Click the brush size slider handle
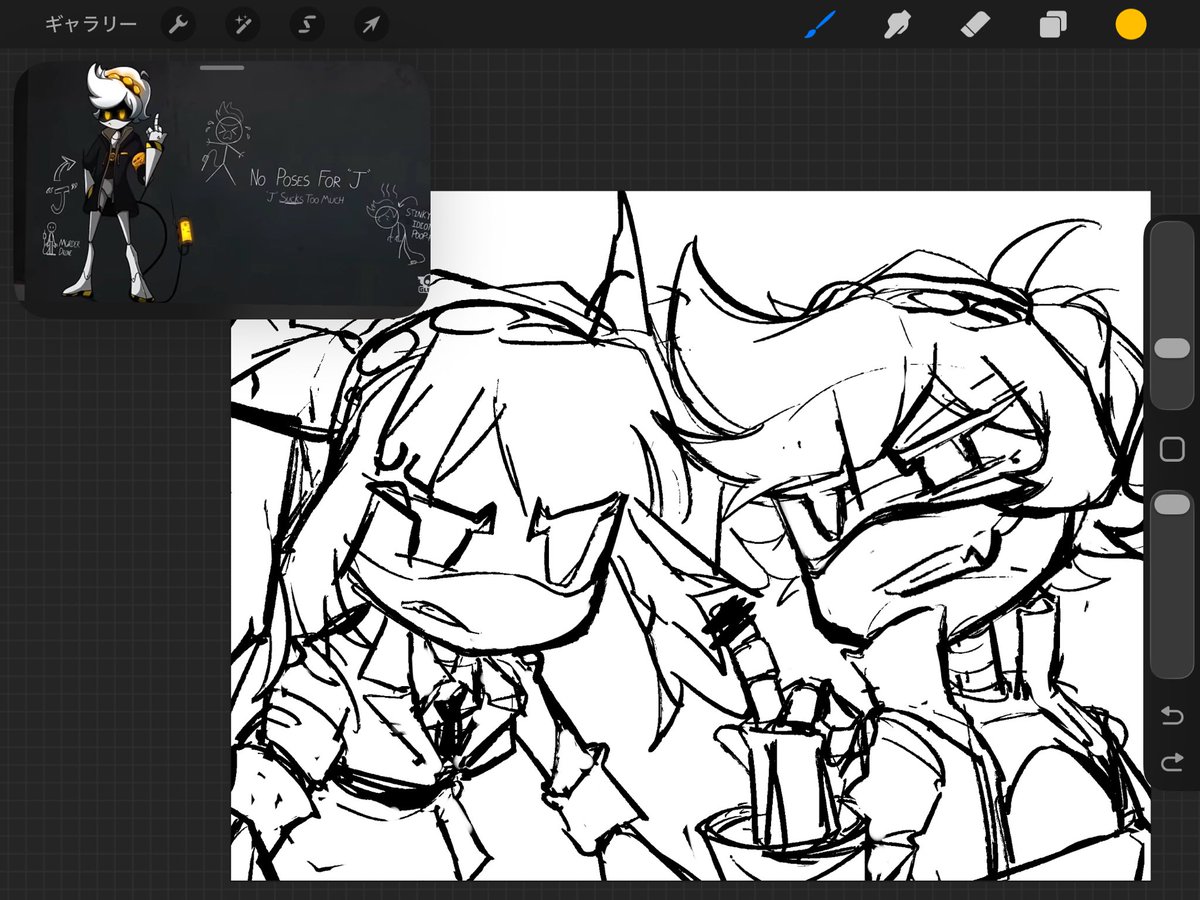Viewport: 1200px width, 900px height. (1172, 348)
